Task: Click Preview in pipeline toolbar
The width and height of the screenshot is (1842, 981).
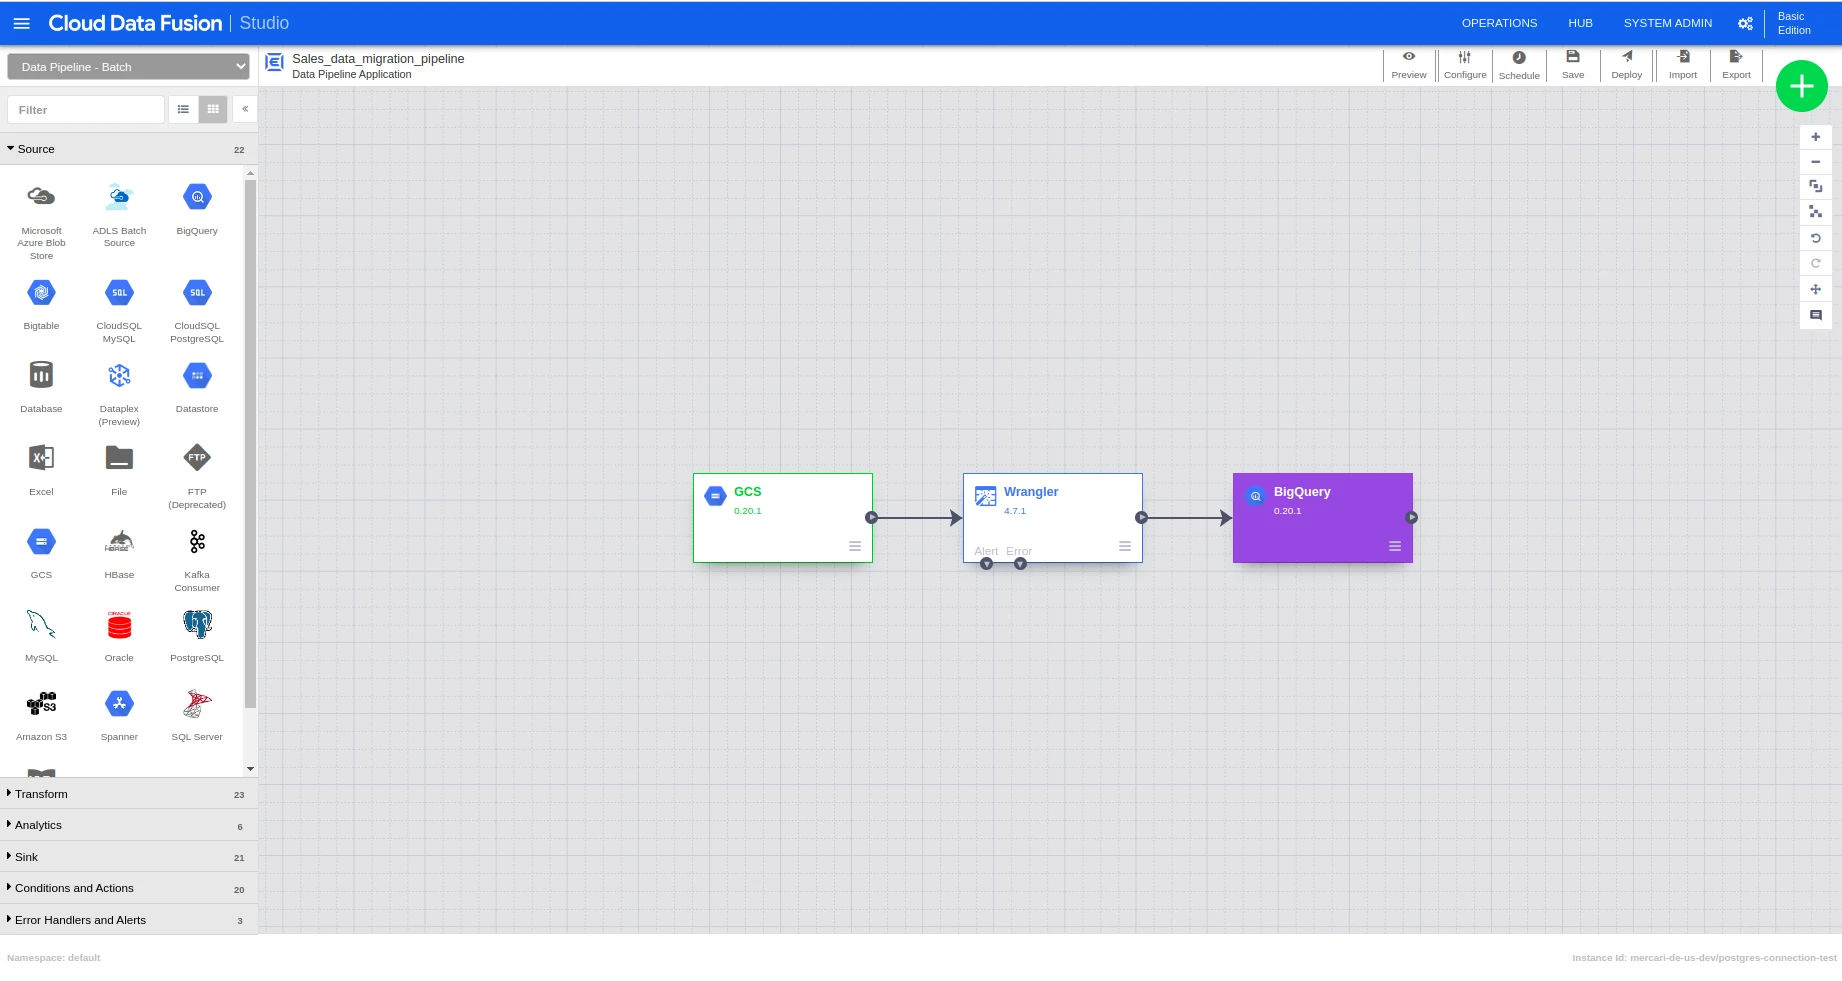Action: click(x=1409, y=65)
